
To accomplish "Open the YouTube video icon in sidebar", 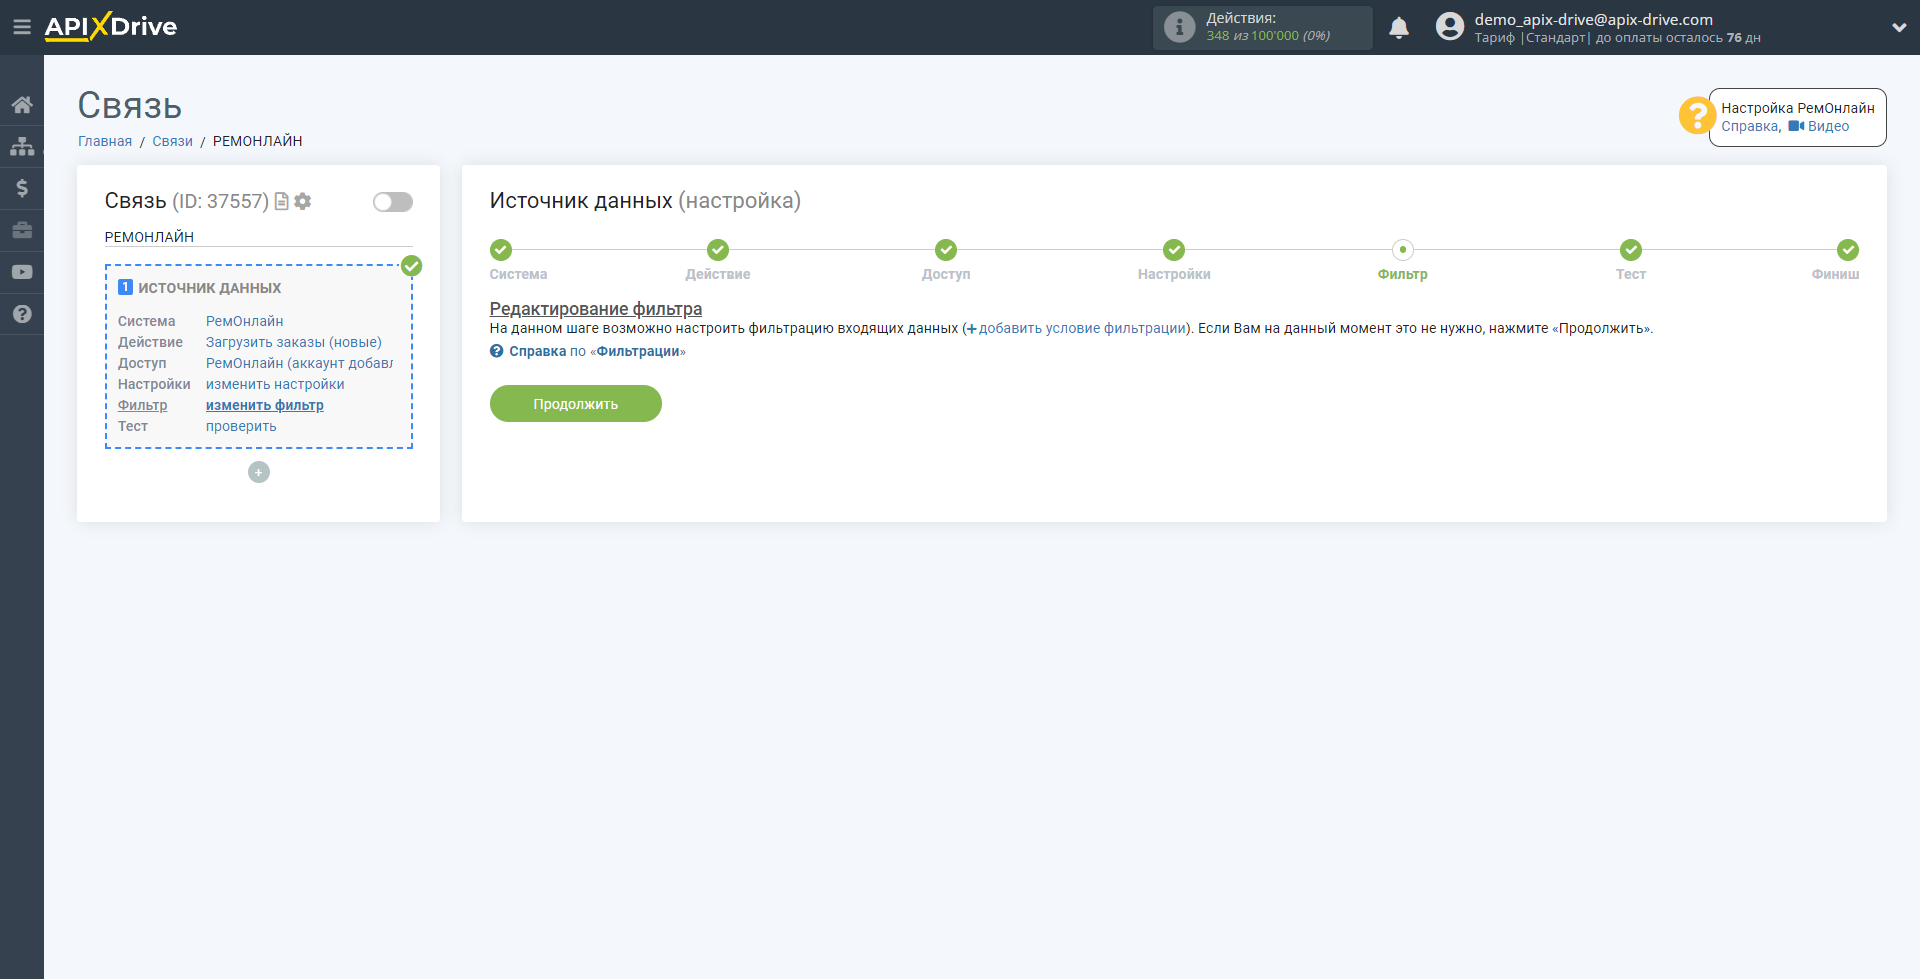I will pyautogui.click(x=22, y=272).
